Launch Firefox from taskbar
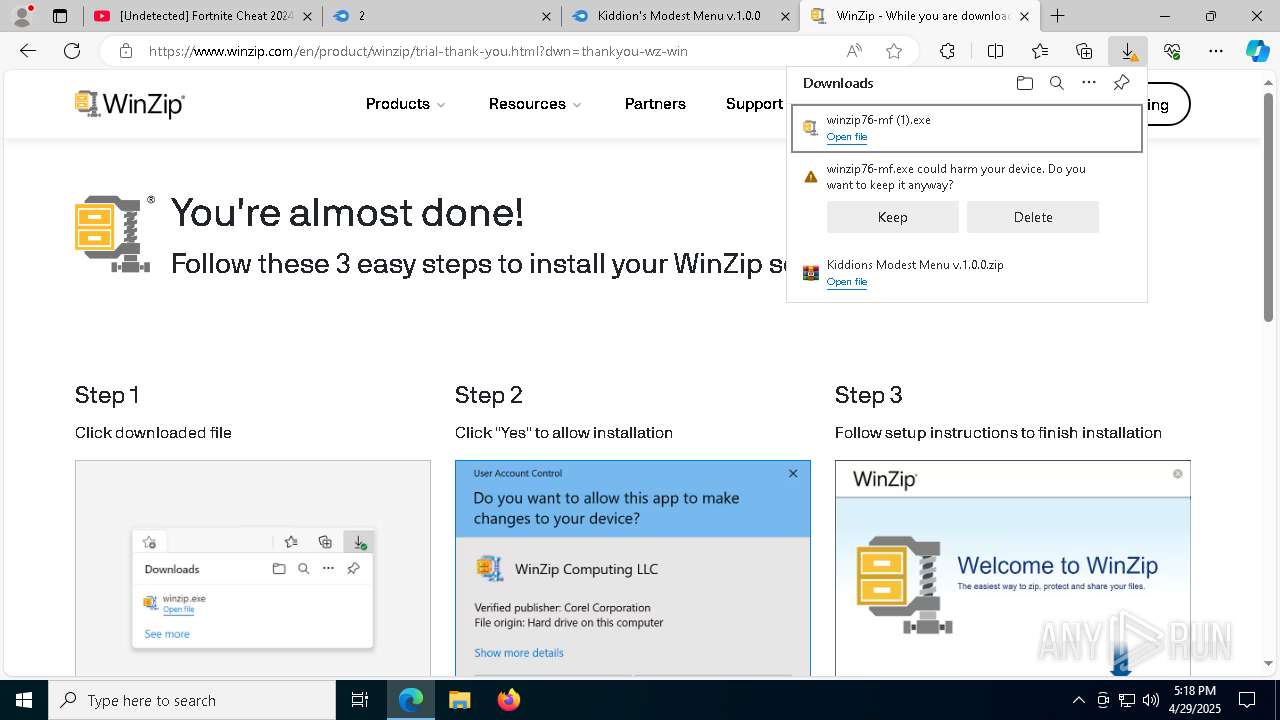This screenshot has width=1280, height=720. [x=509, y=700]
